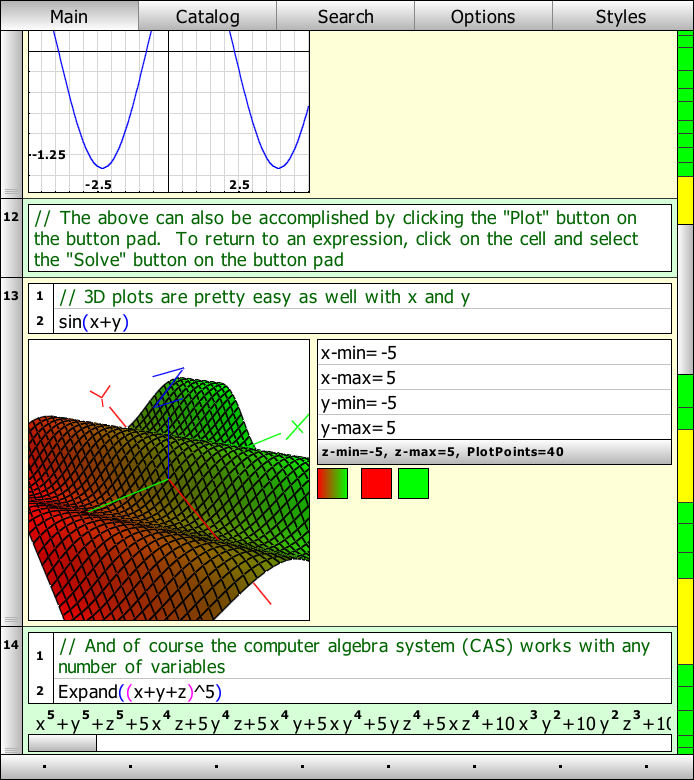Screen dimensions: 694x780
Task: Click the resize grip below the 3D plot cell
Action: (11, 620)
